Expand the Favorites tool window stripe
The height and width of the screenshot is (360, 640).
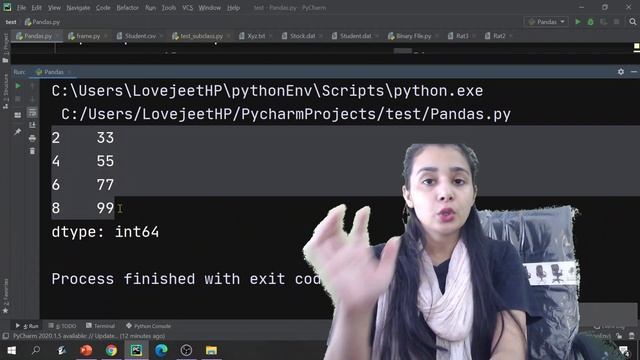pos(5,296)
